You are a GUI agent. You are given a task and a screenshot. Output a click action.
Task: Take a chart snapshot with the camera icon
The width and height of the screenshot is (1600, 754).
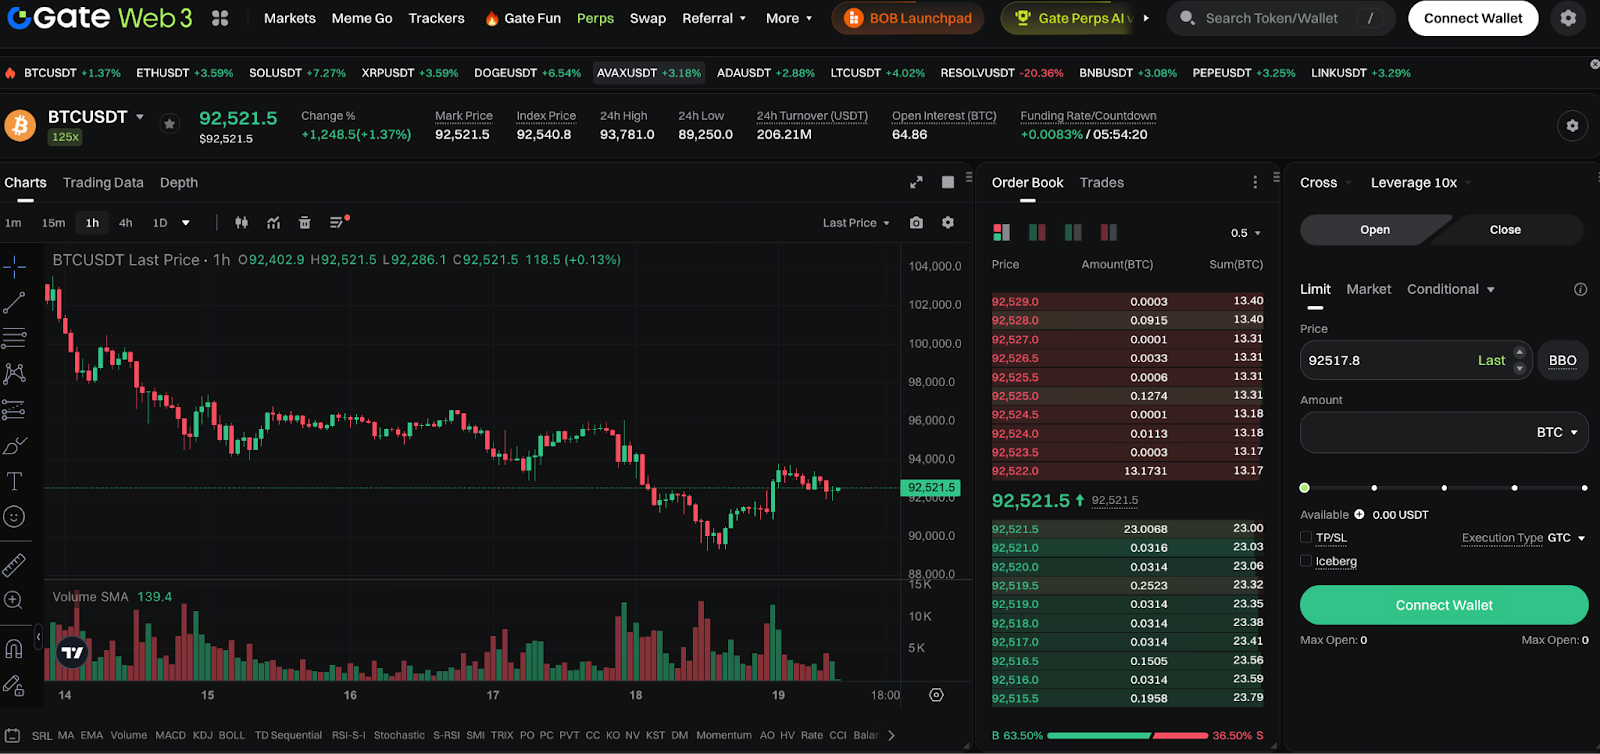point(916,223)
